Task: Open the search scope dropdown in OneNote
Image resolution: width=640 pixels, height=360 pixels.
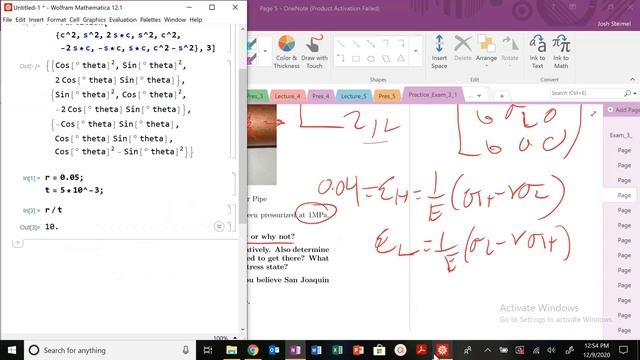Action: pos(635,93)
